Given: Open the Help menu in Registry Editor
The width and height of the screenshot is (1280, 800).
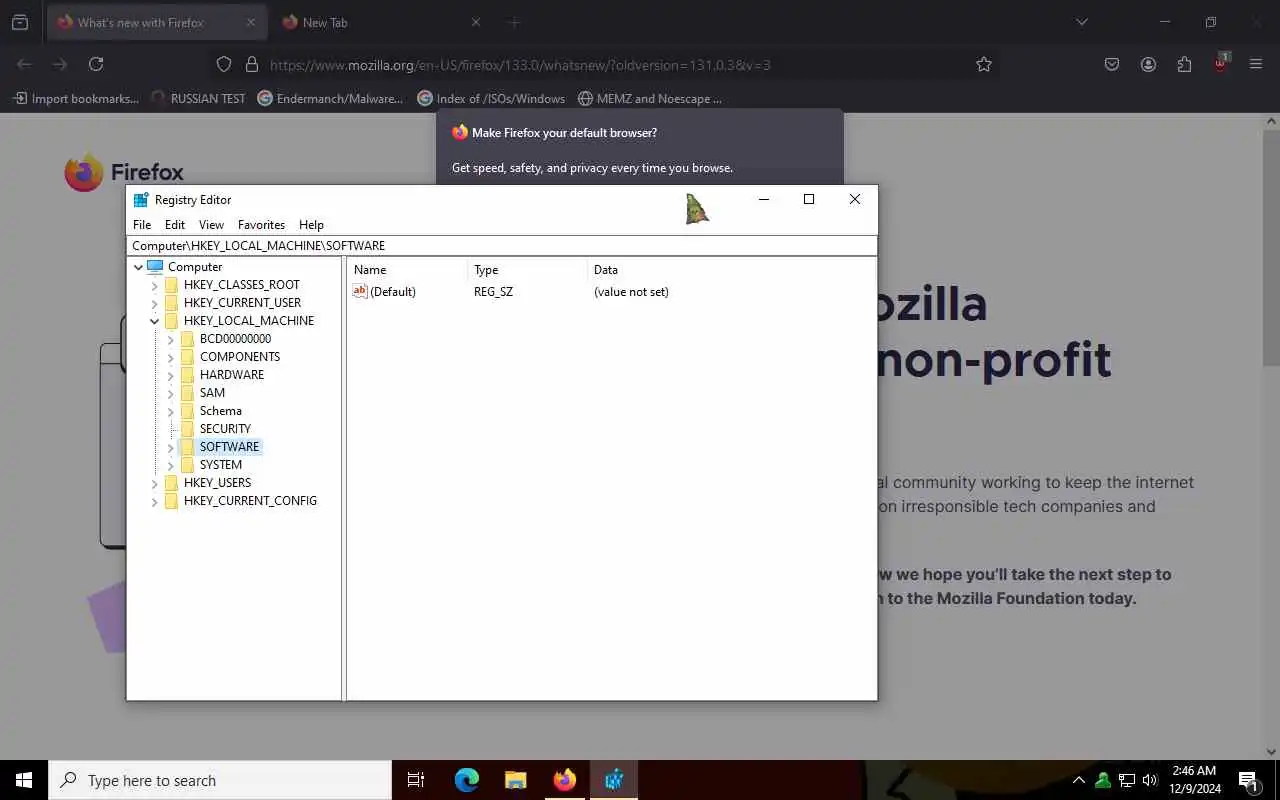Looking at the screenshot, I should [311, 225].
